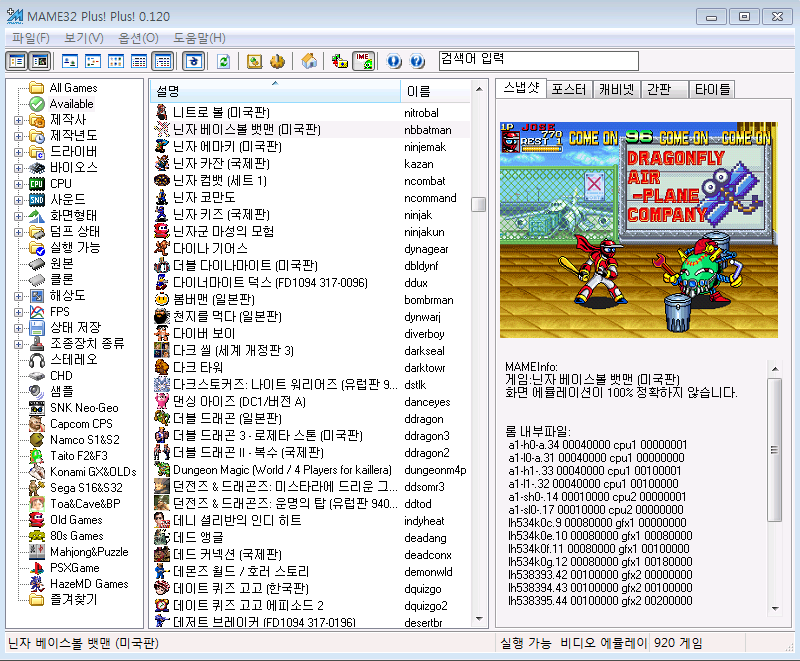This screenshot has width=800, height=661.
Task: Open the 도움말(H) menu
Action: 199,38
